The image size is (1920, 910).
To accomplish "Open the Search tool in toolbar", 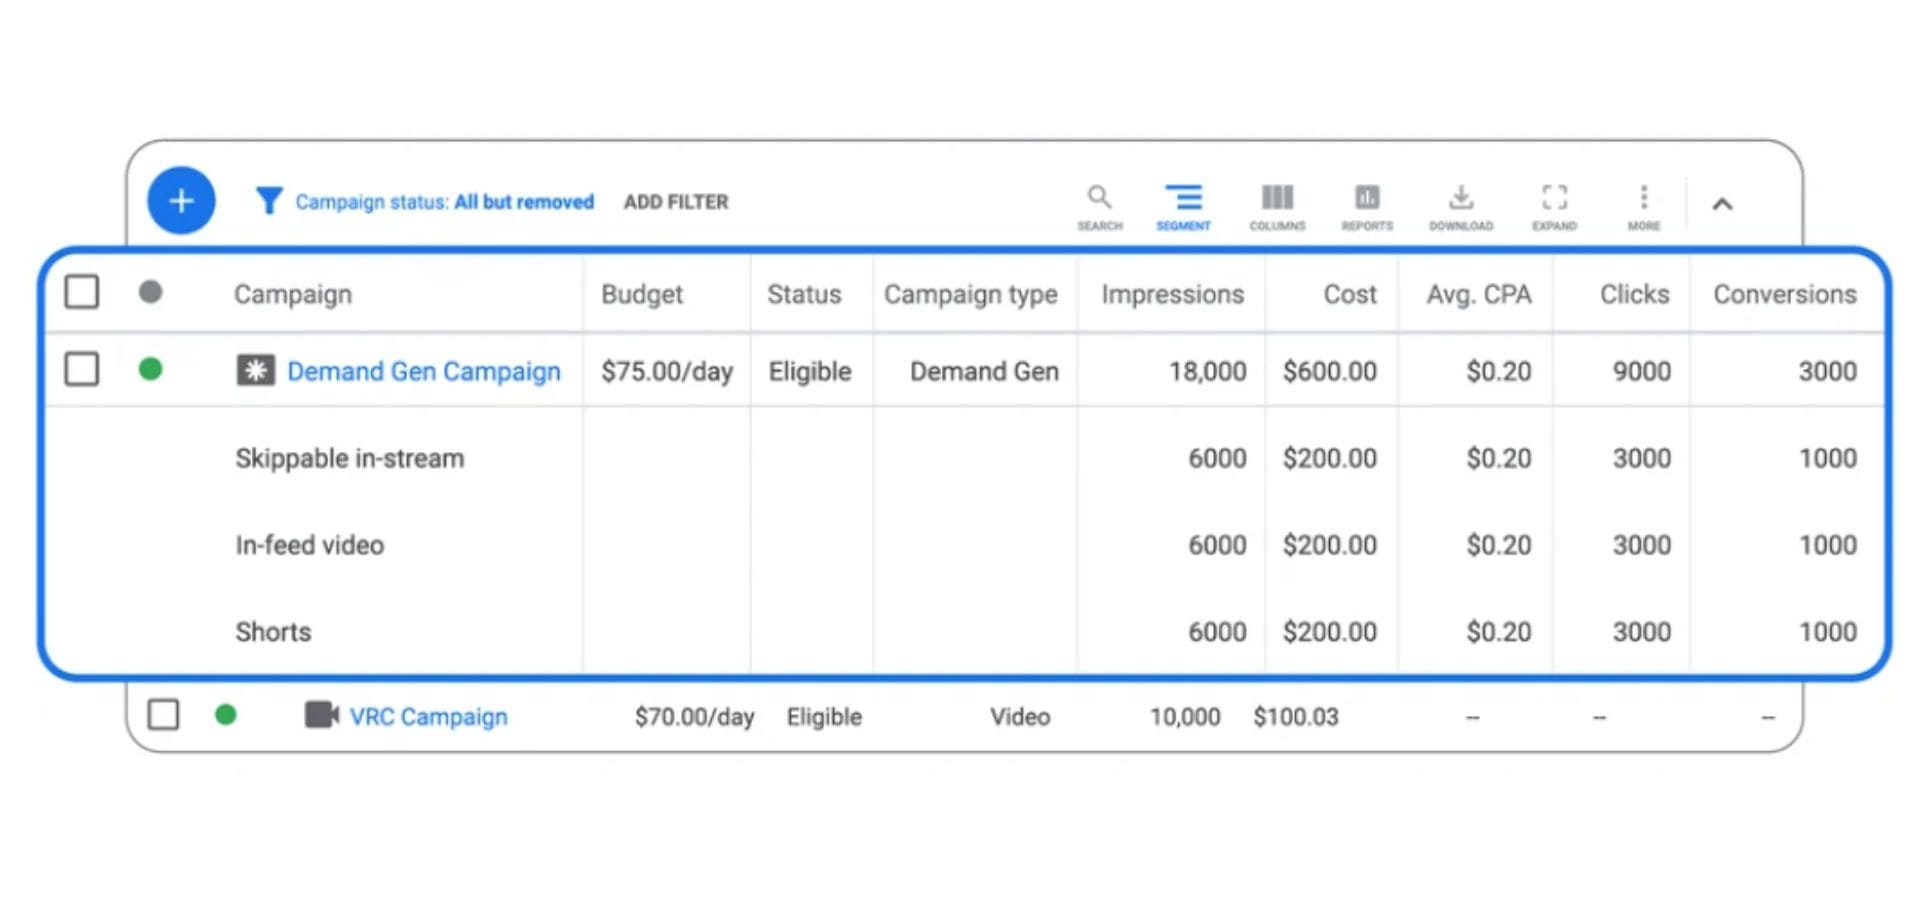I will click(x=1099, y=206).
